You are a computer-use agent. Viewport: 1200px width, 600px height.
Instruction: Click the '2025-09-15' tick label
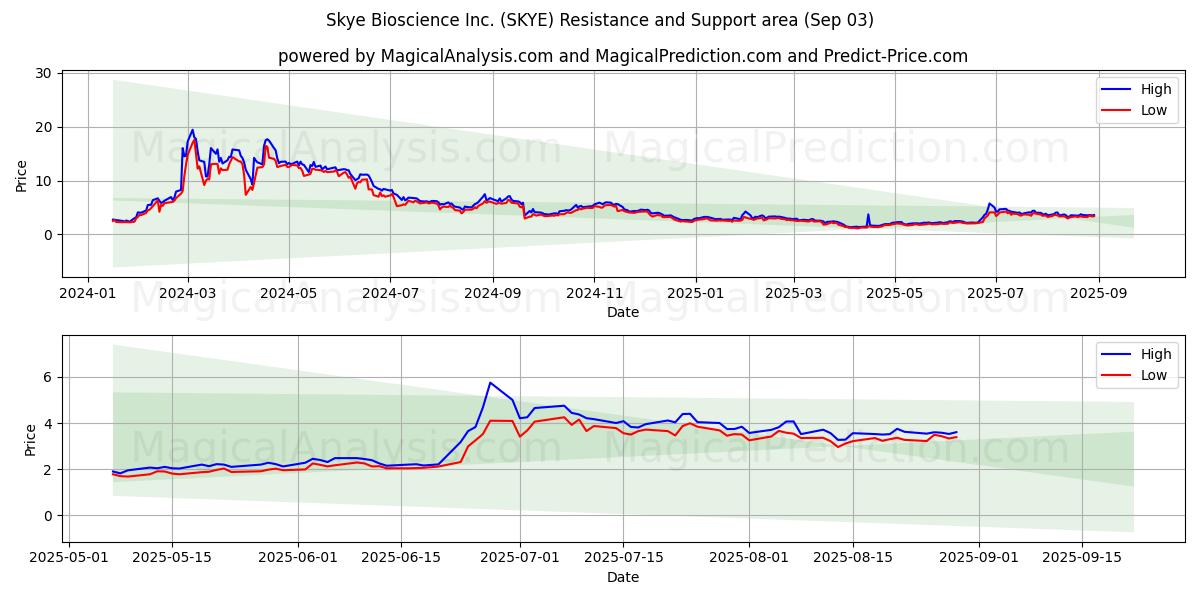click(1082, 558)
